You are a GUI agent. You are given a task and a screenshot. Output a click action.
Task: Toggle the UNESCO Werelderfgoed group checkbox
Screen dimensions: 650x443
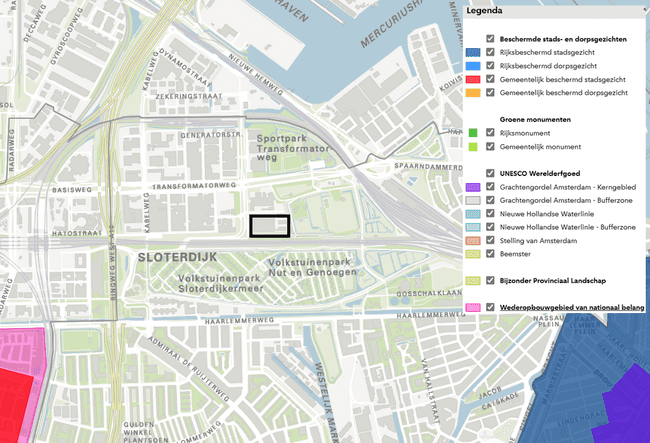coord(490,173)
